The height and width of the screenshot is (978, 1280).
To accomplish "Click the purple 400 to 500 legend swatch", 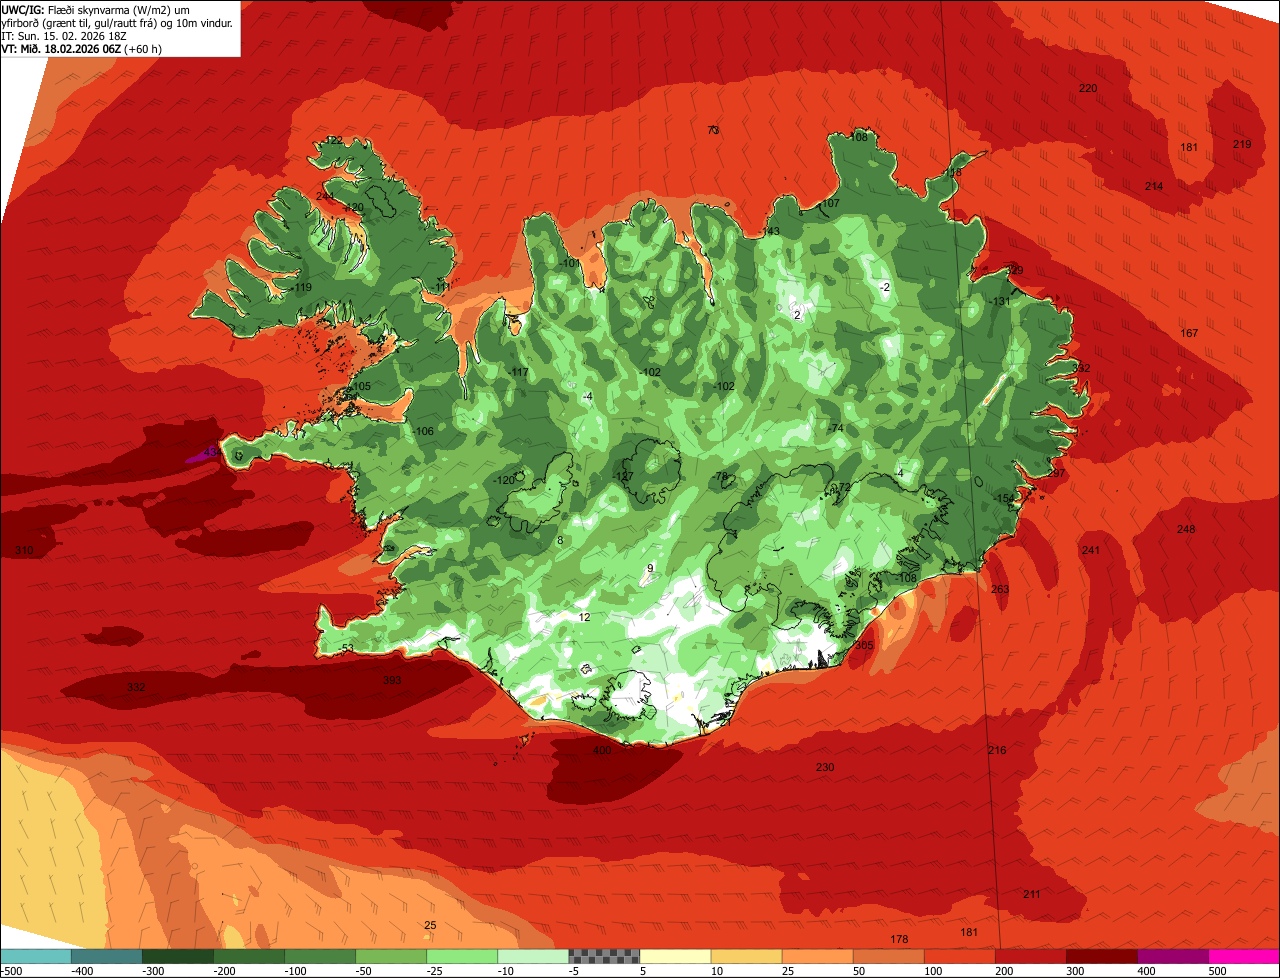I will 1172,956.
